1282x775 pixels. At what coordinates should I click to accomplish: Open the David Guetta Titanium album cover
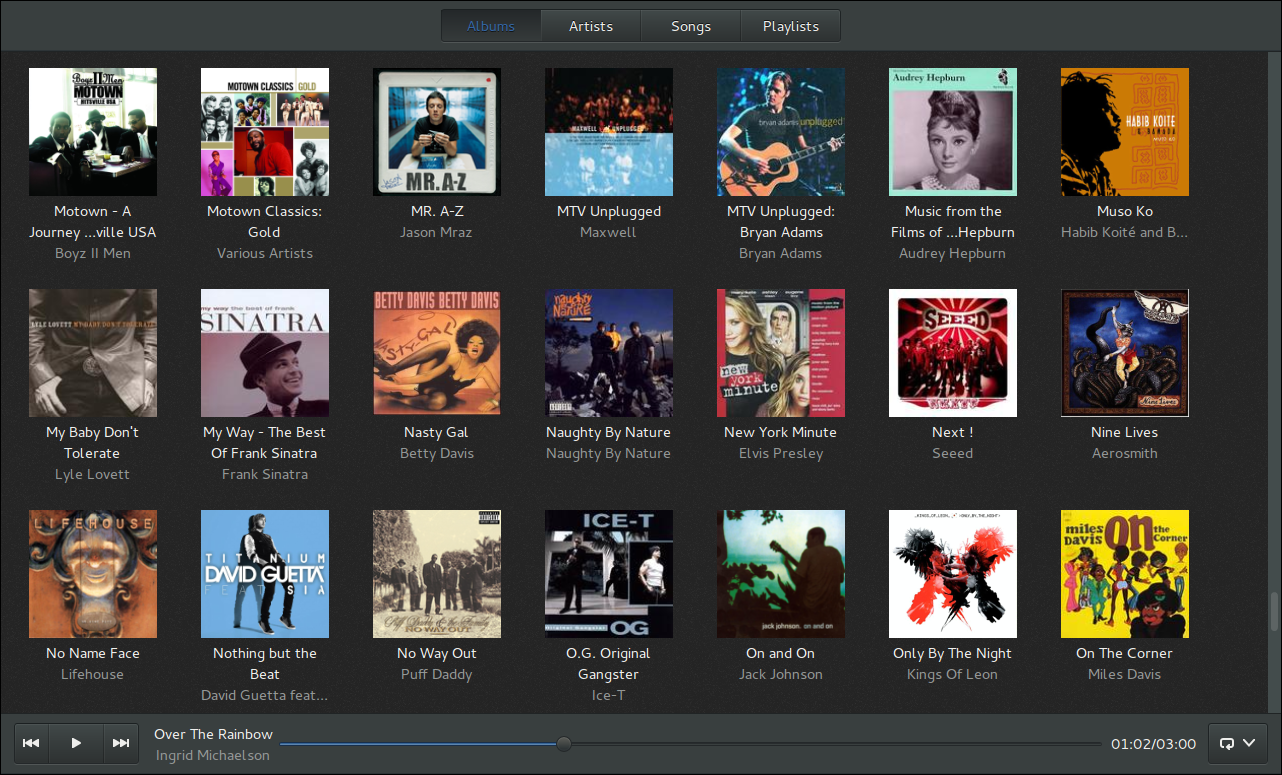pyautogui.click(x=265, y=574)
